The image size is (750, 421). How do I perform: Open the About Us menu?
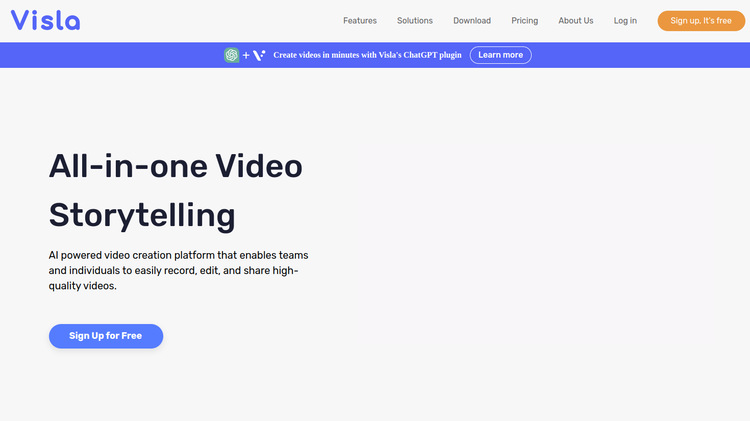(x=576, y=21)
